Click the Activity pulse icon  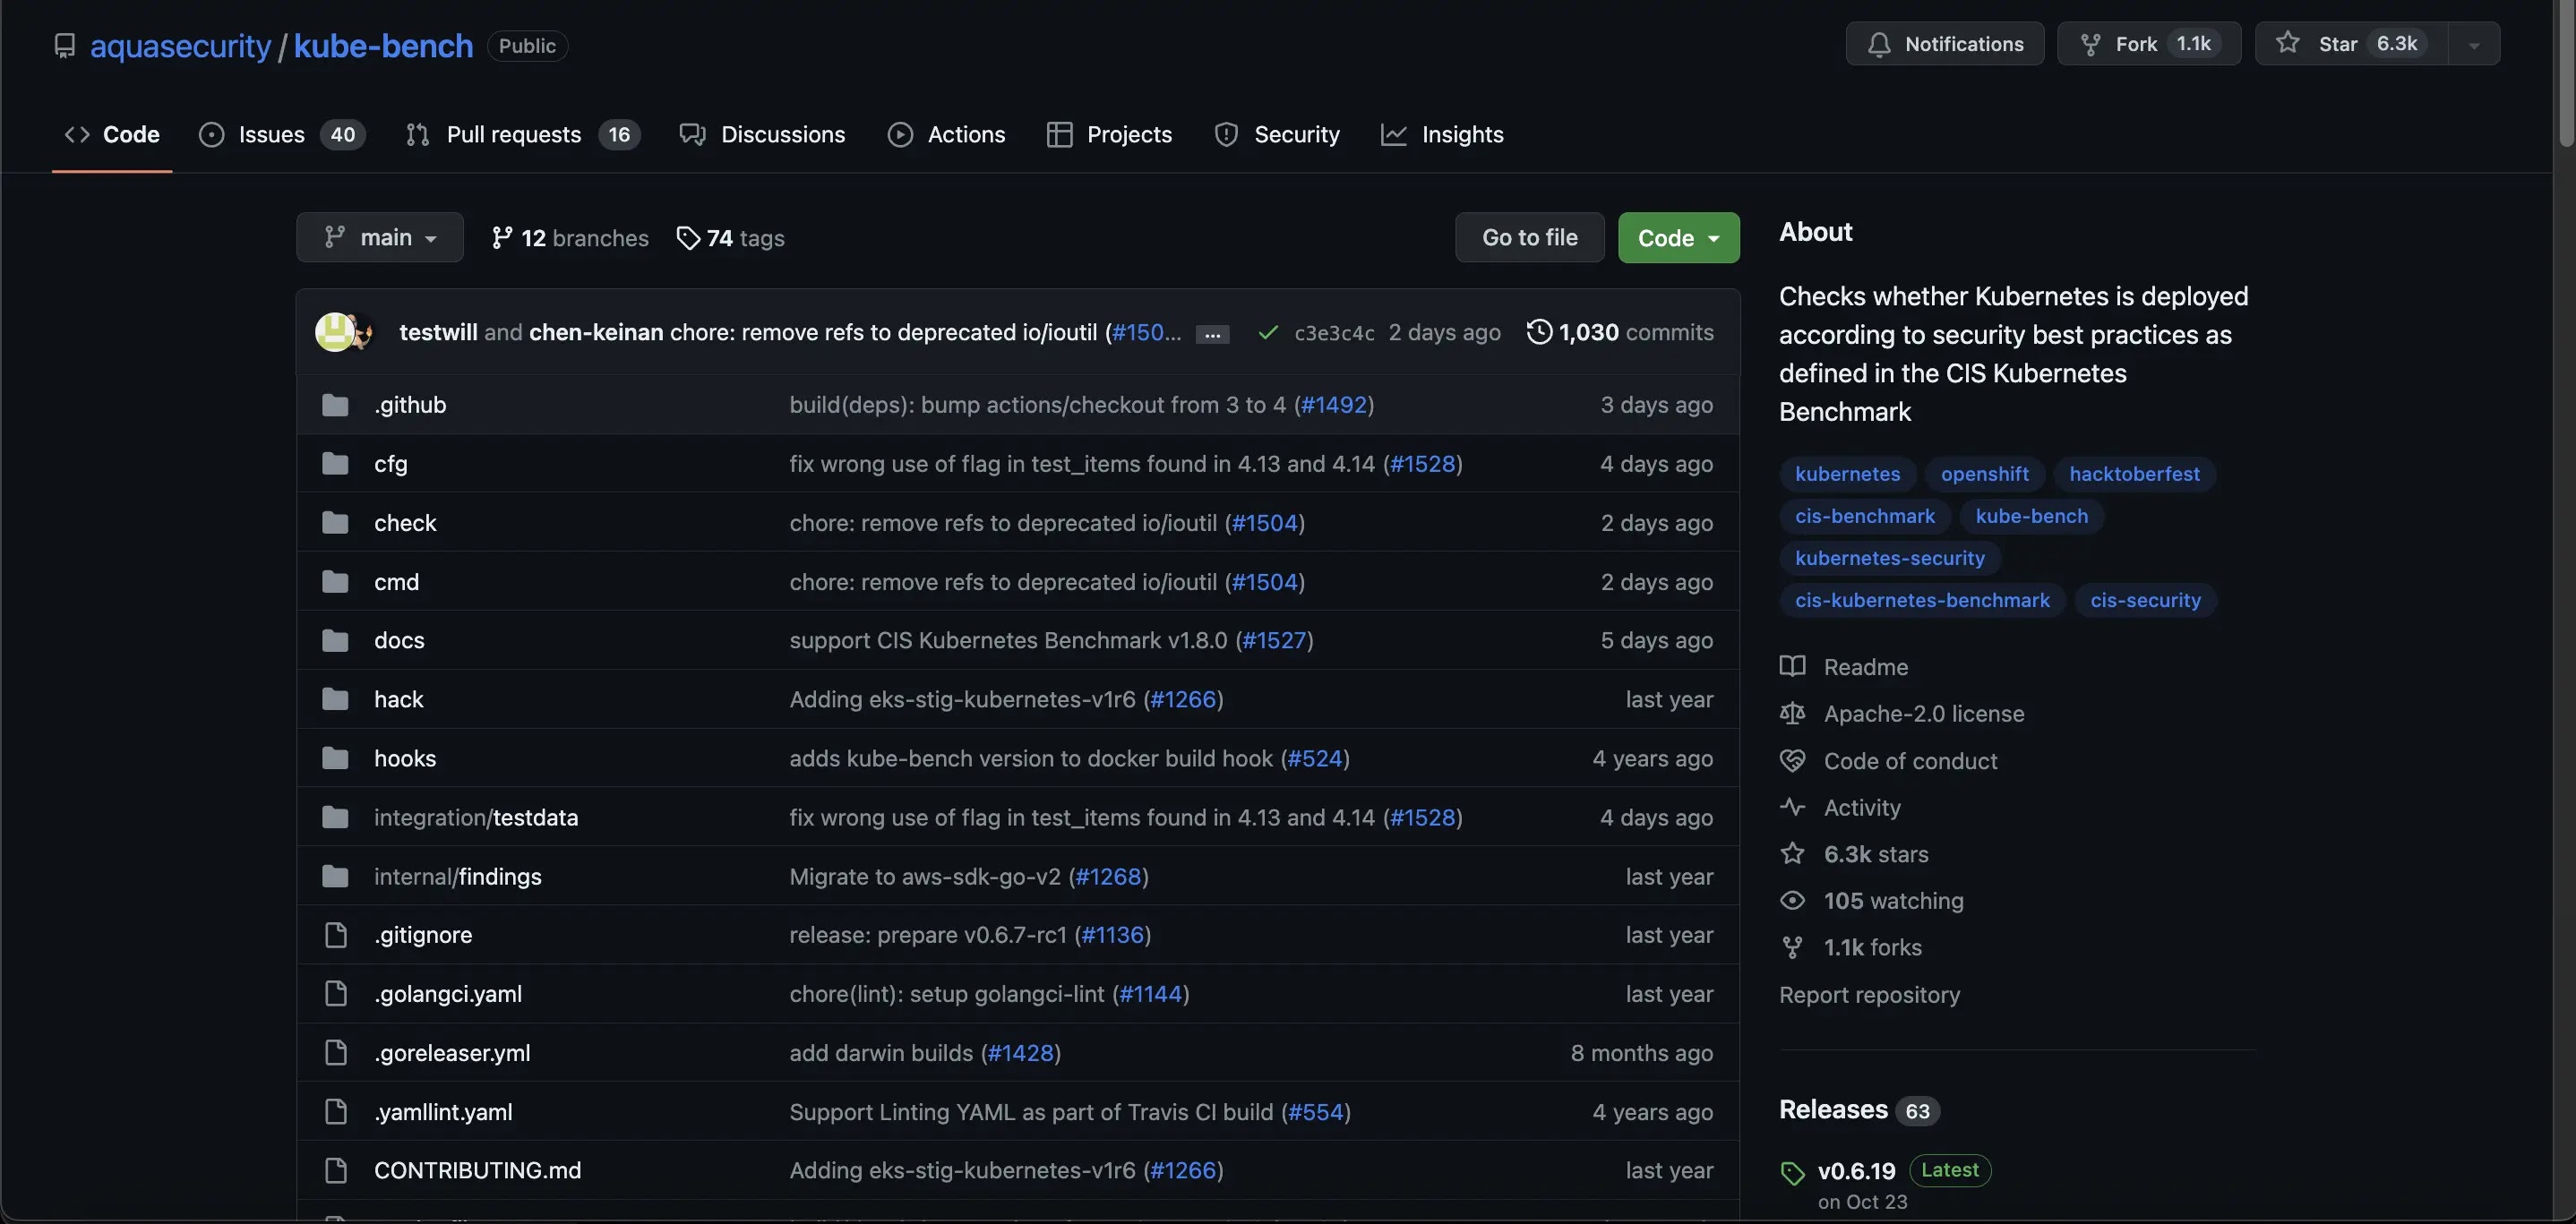pyautogui.click(x=1792, y=807)
